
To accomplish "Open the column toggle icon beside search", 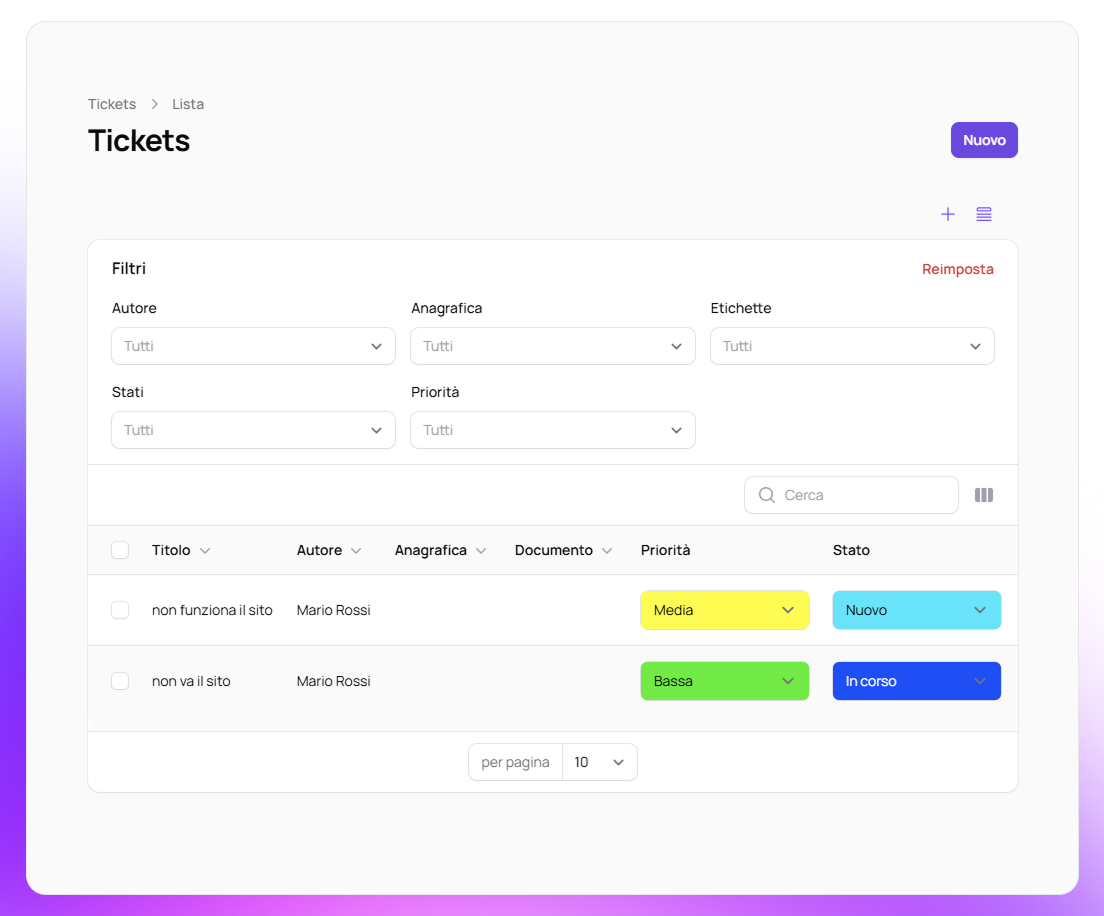I will pyautogui.click(x=984, y=495).
